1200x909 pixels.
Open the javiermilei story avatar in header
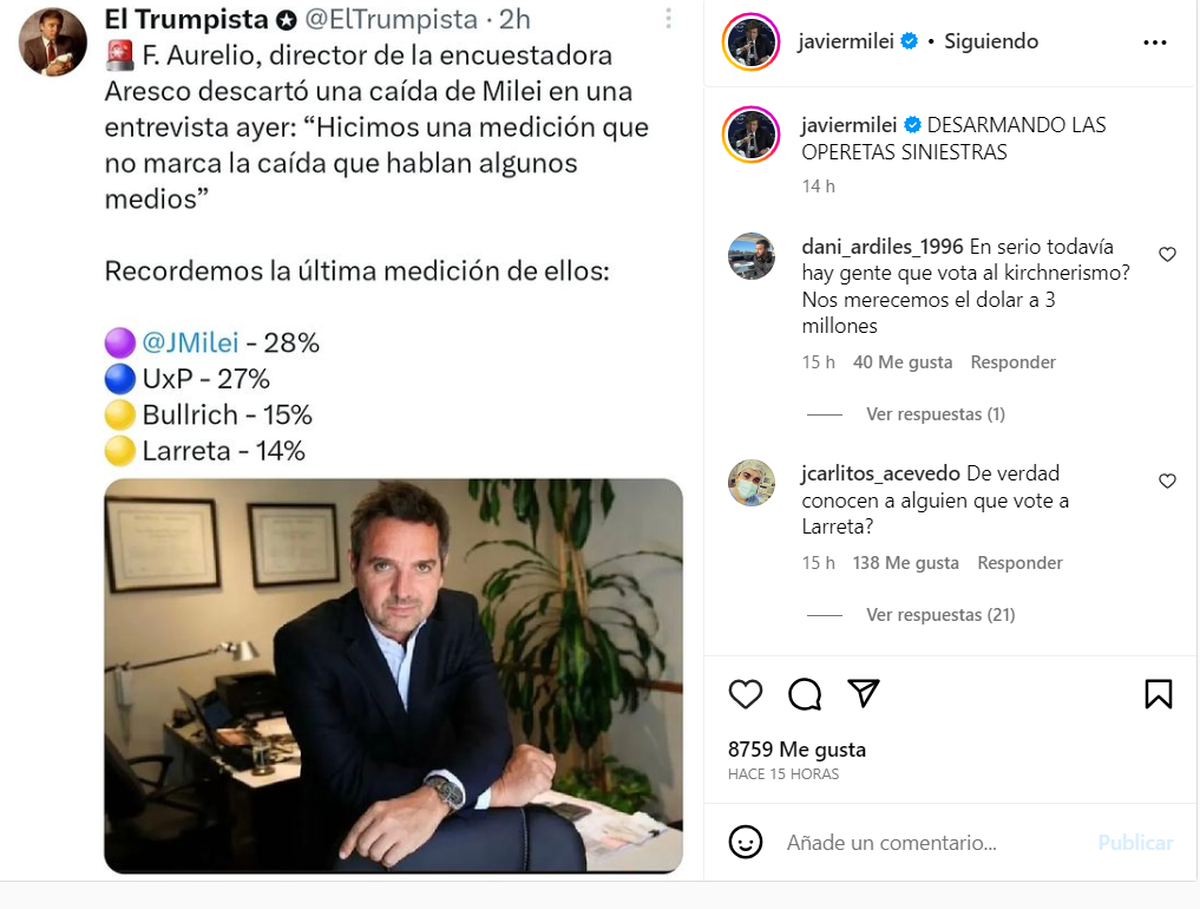(750, 41)
